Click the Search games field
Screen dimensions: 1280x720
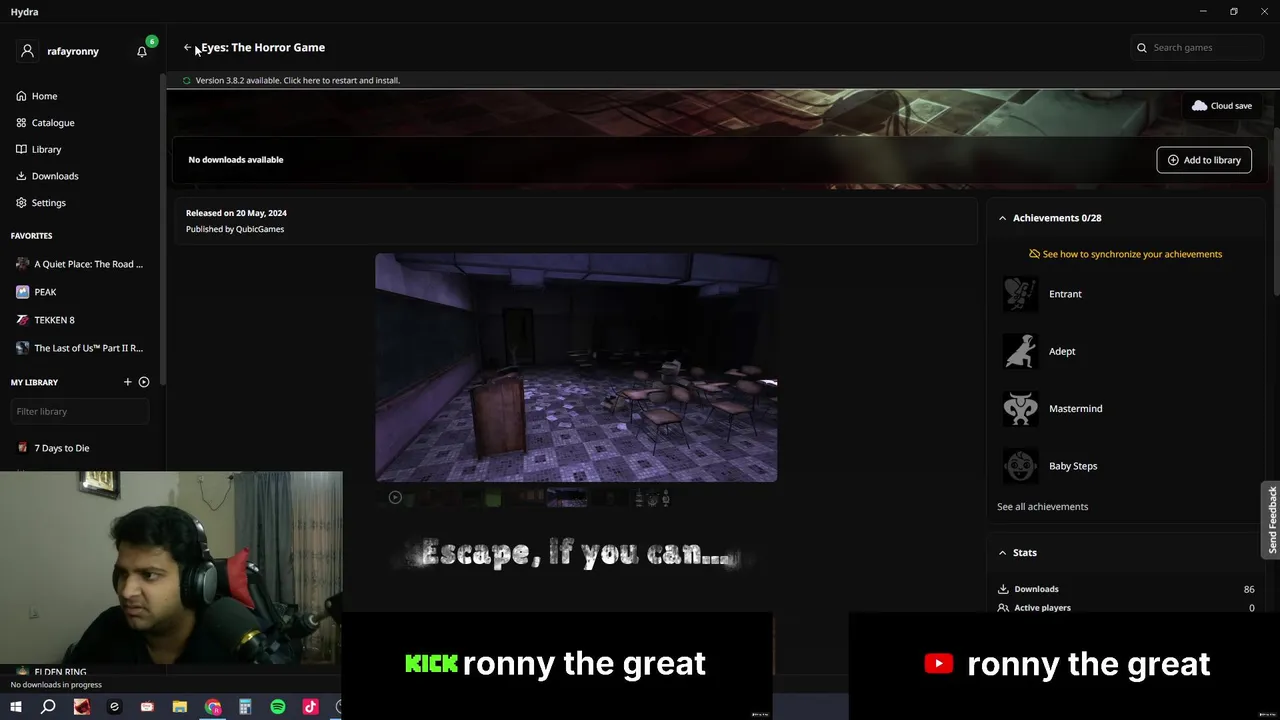click(1196, 47)
